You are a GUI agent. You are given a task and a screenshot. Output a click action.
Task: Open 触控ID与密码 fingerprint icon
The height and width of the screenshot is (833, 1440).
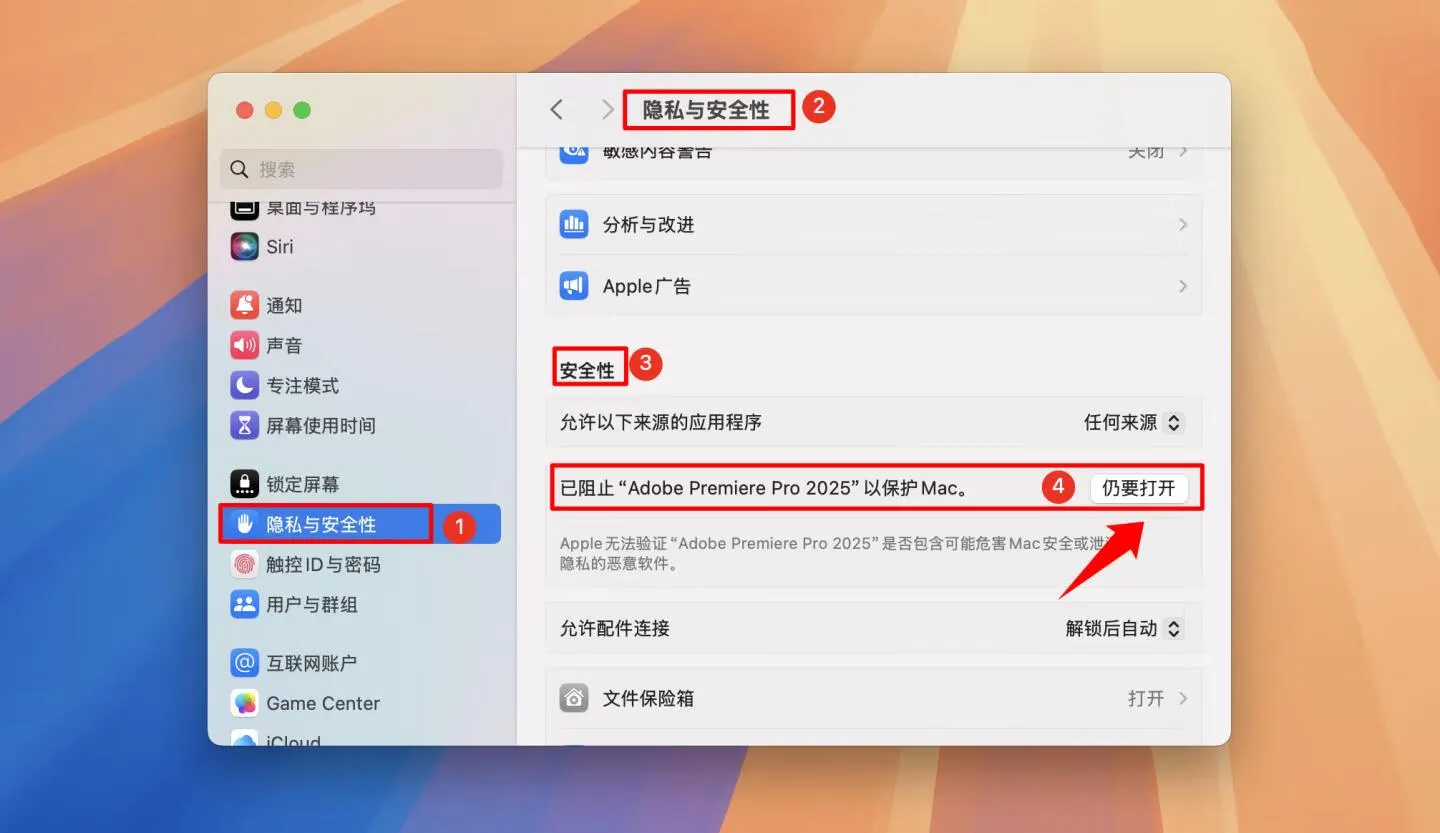point(245,564)
